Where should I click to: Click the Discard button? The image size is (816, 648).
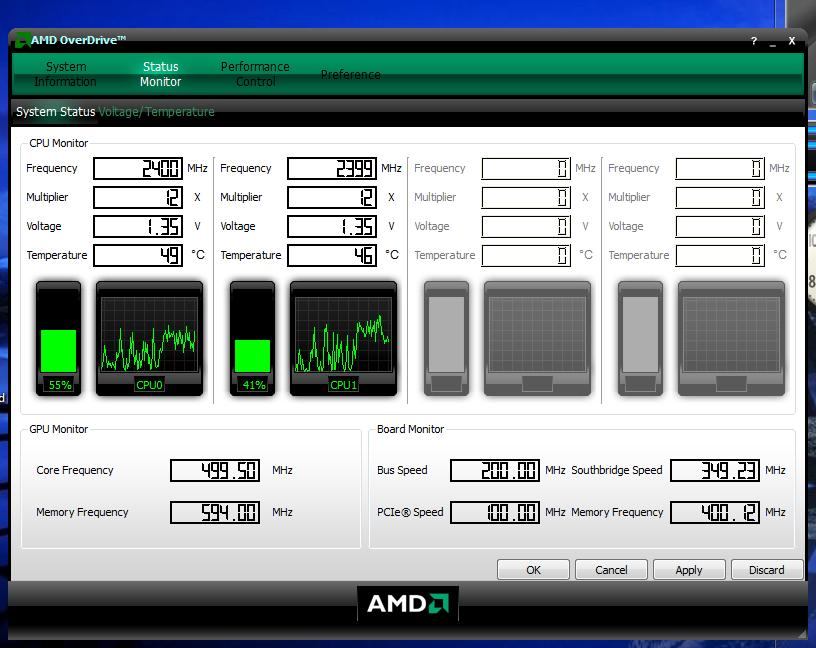tap(767, 570)
